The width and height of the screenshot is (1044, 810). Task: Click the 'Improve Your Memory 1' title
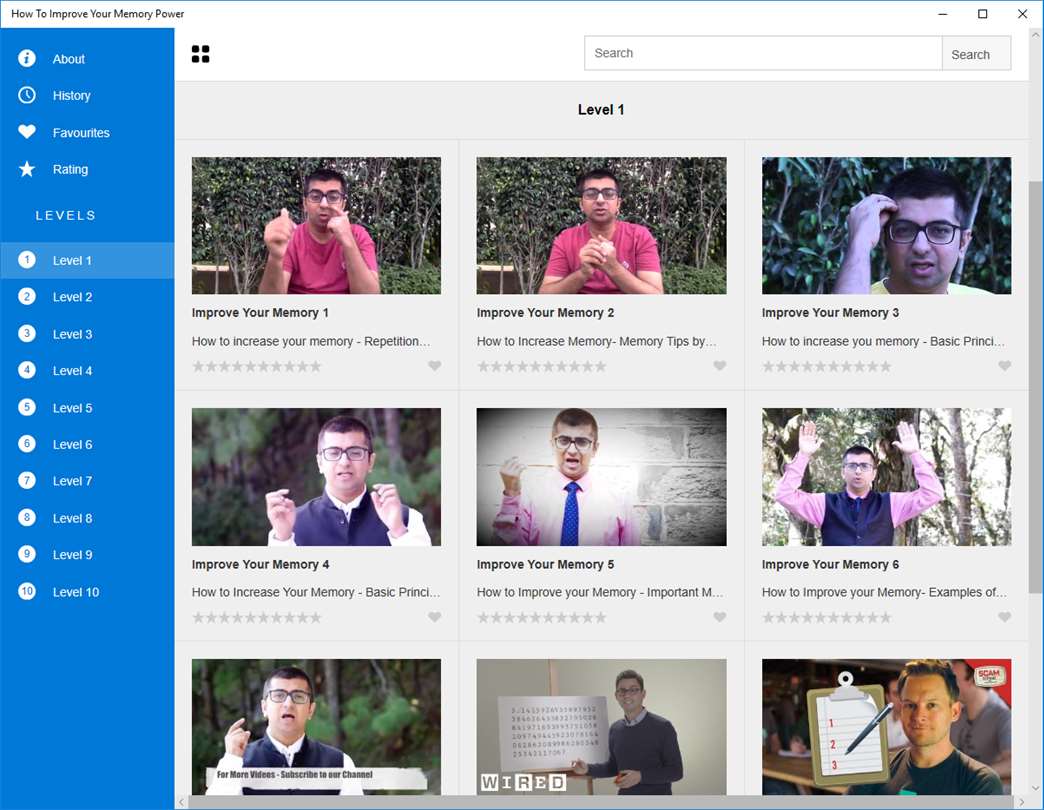(x=260, y=313)
